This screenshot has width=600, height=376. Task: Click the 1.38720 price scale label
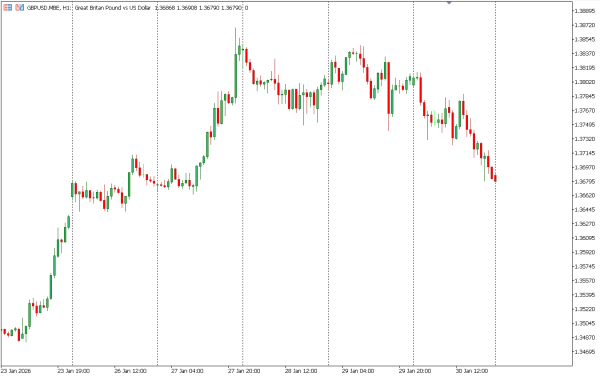[585, 25]
